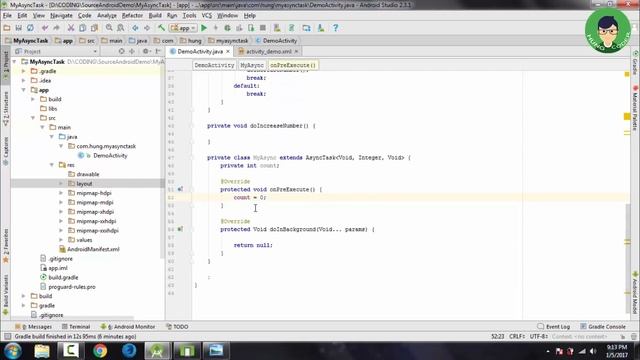Select AndroidManifest.xml in project tree
Image resolution: width=640 pixels, height=360 pixels.
(x=93, y=249)
